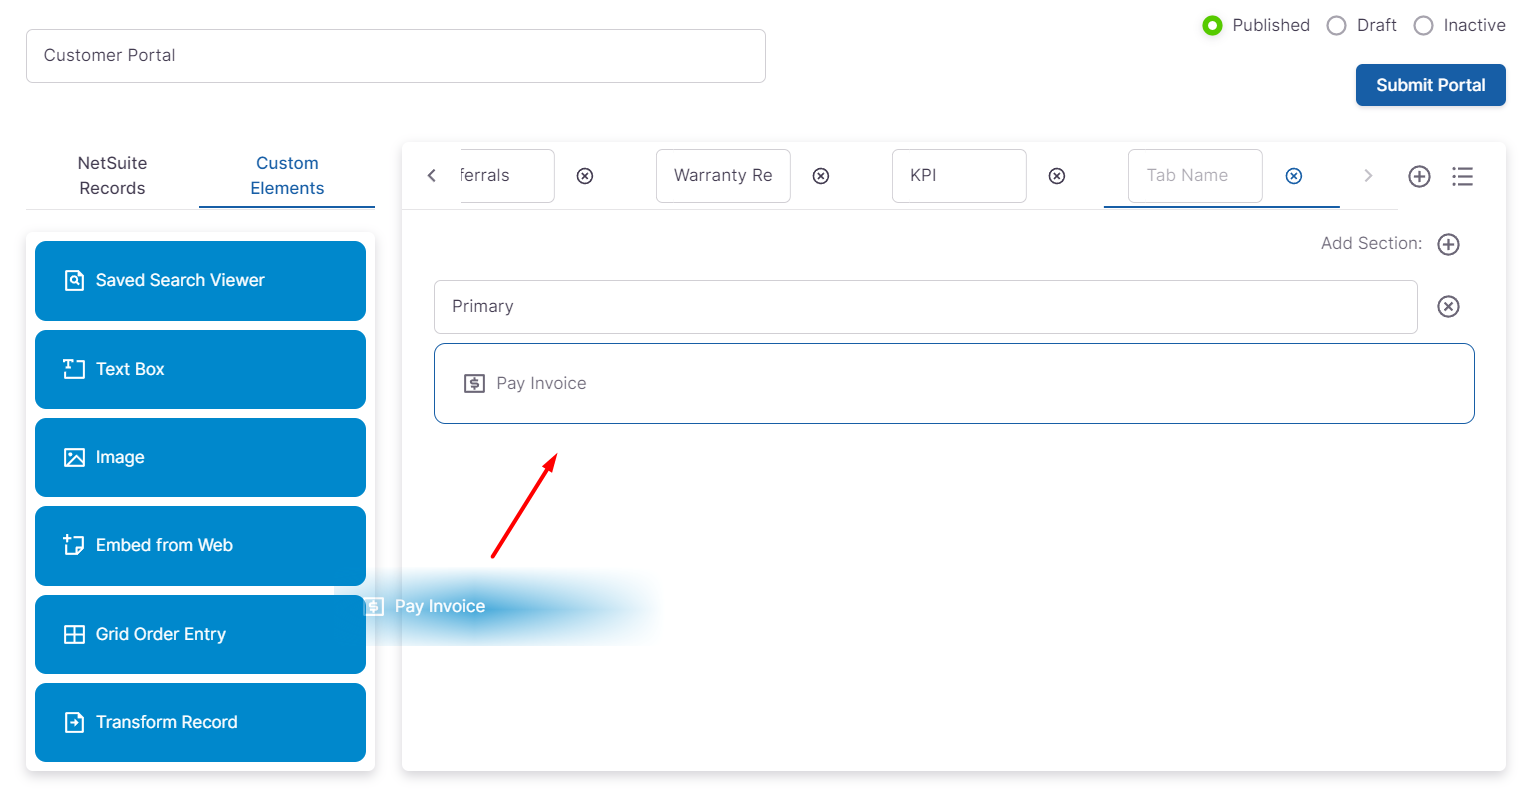Click the Customer Portal name field
The image size is (1532, 791).
click(395, 56)
